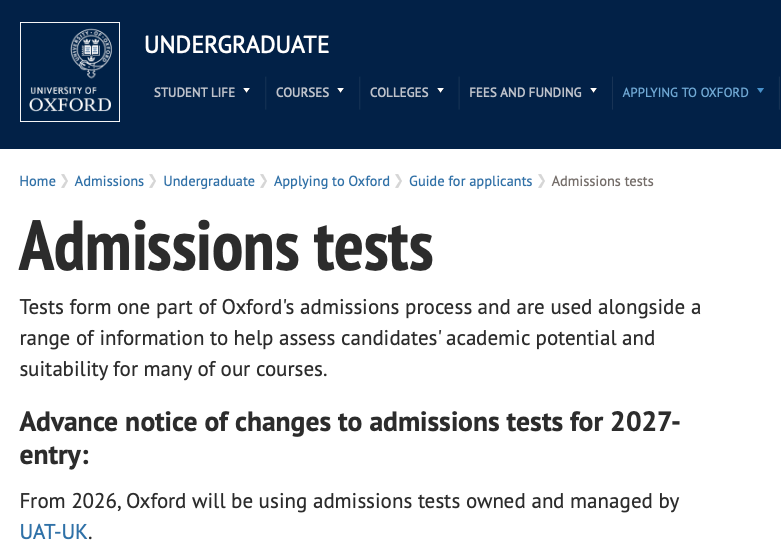Open the Student Life menu
This screenshot has height=550, width=781.
tap(195, 92)
